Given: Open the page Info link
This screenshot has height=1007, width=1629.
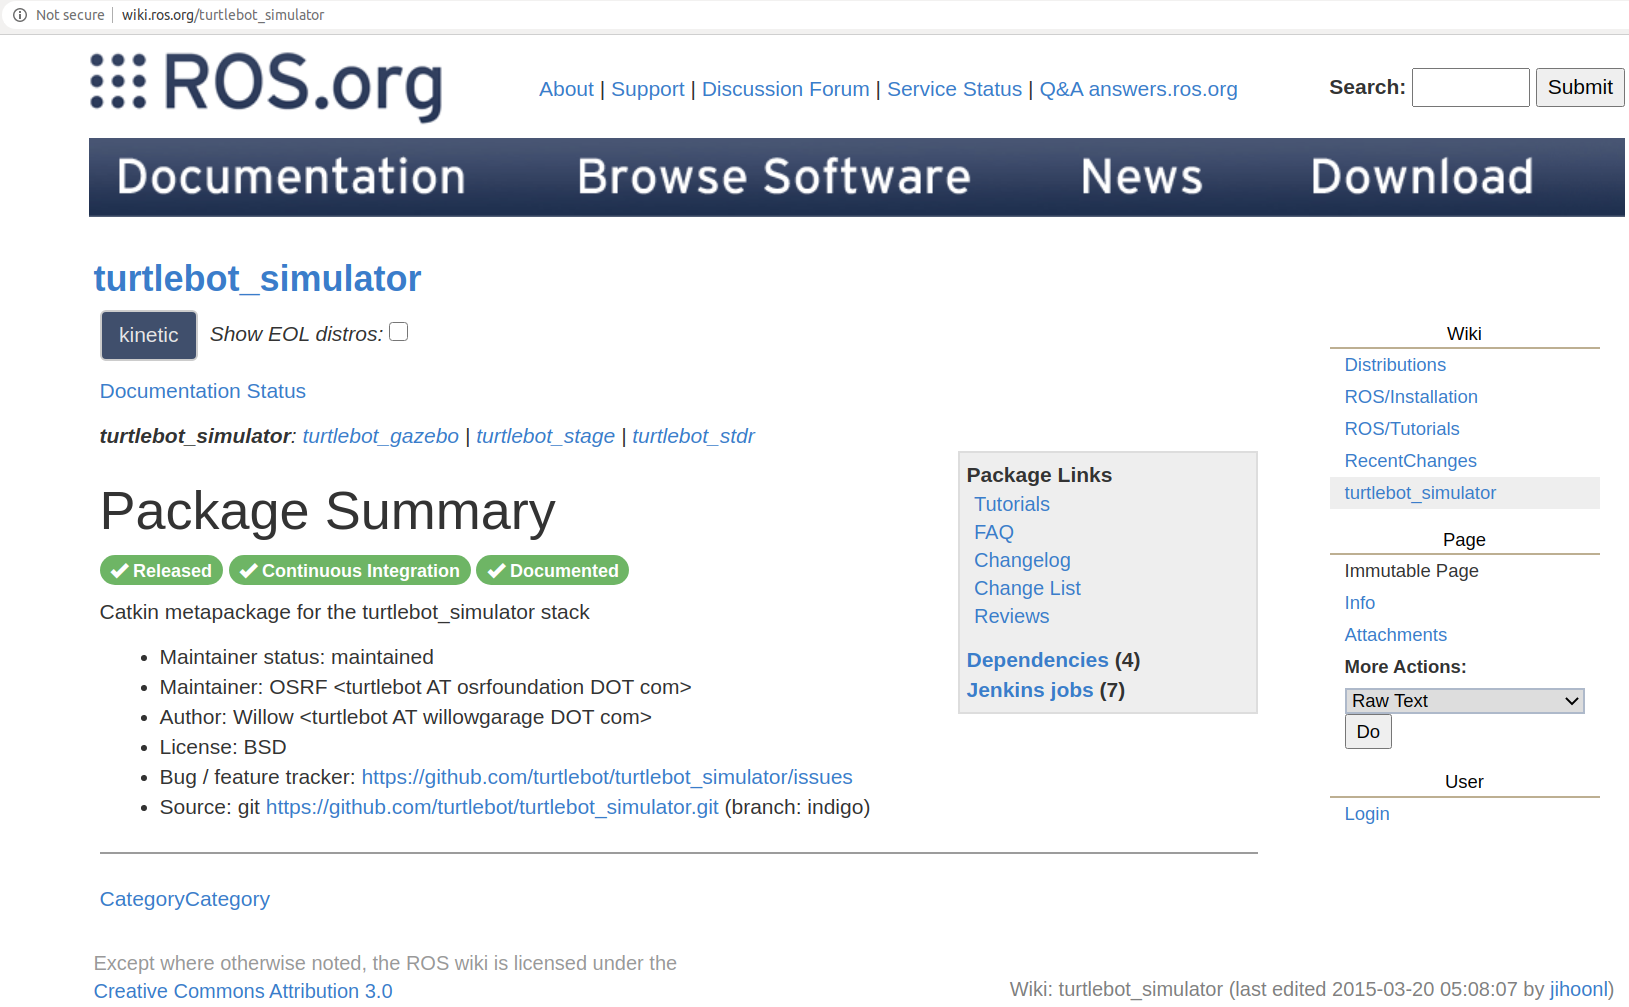Looking at the screenshot, I should click(x=1360, y=603).
